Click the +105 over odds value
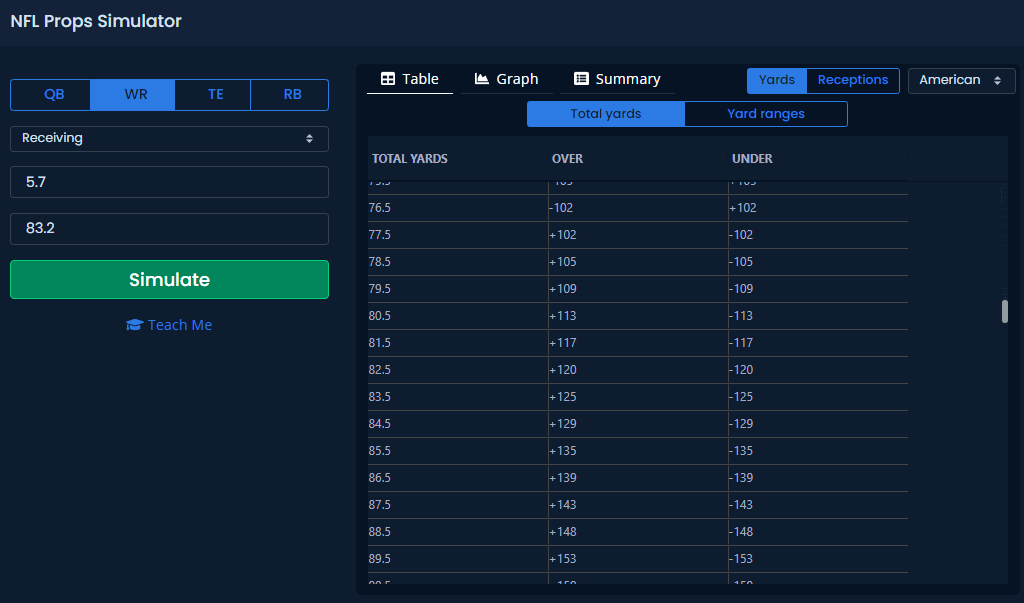 [x=563, y=262]
